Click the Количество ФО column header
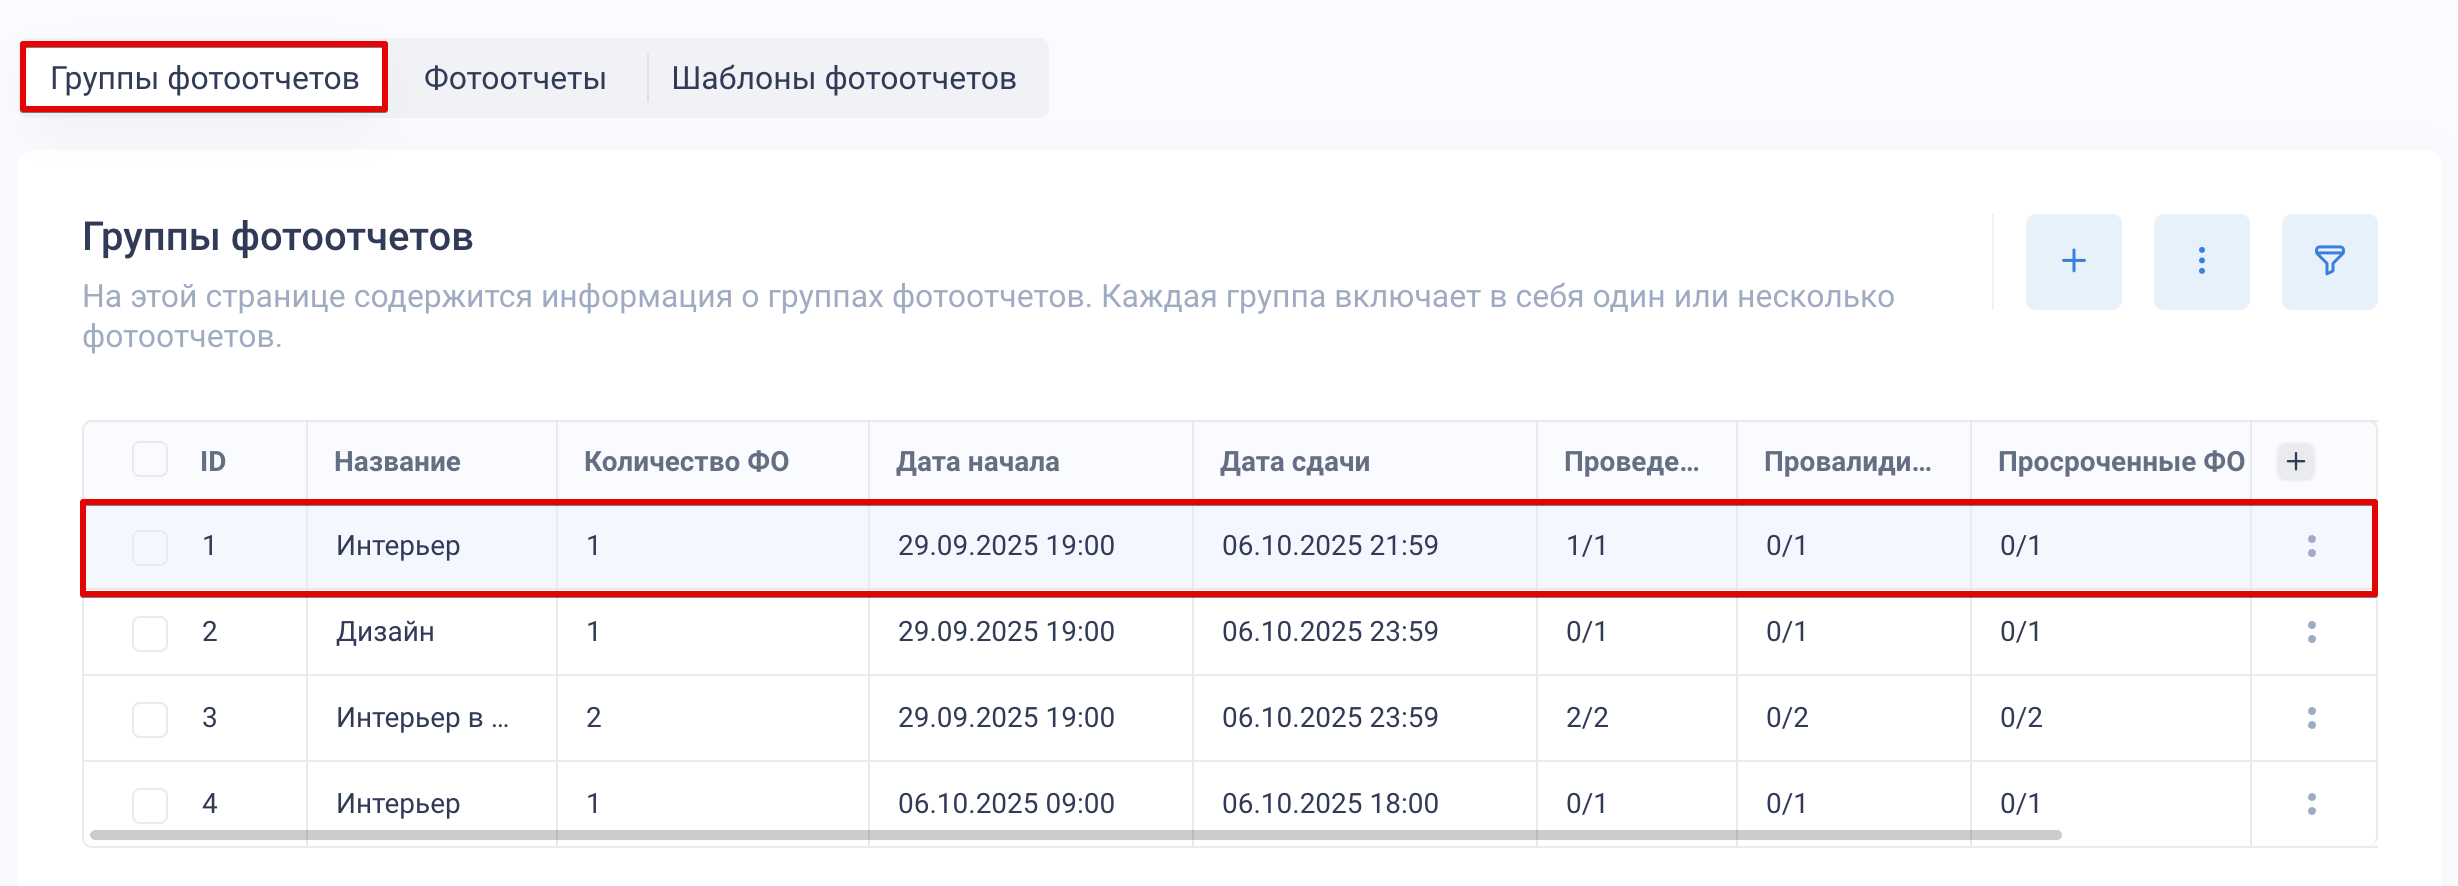 (686, 462)
